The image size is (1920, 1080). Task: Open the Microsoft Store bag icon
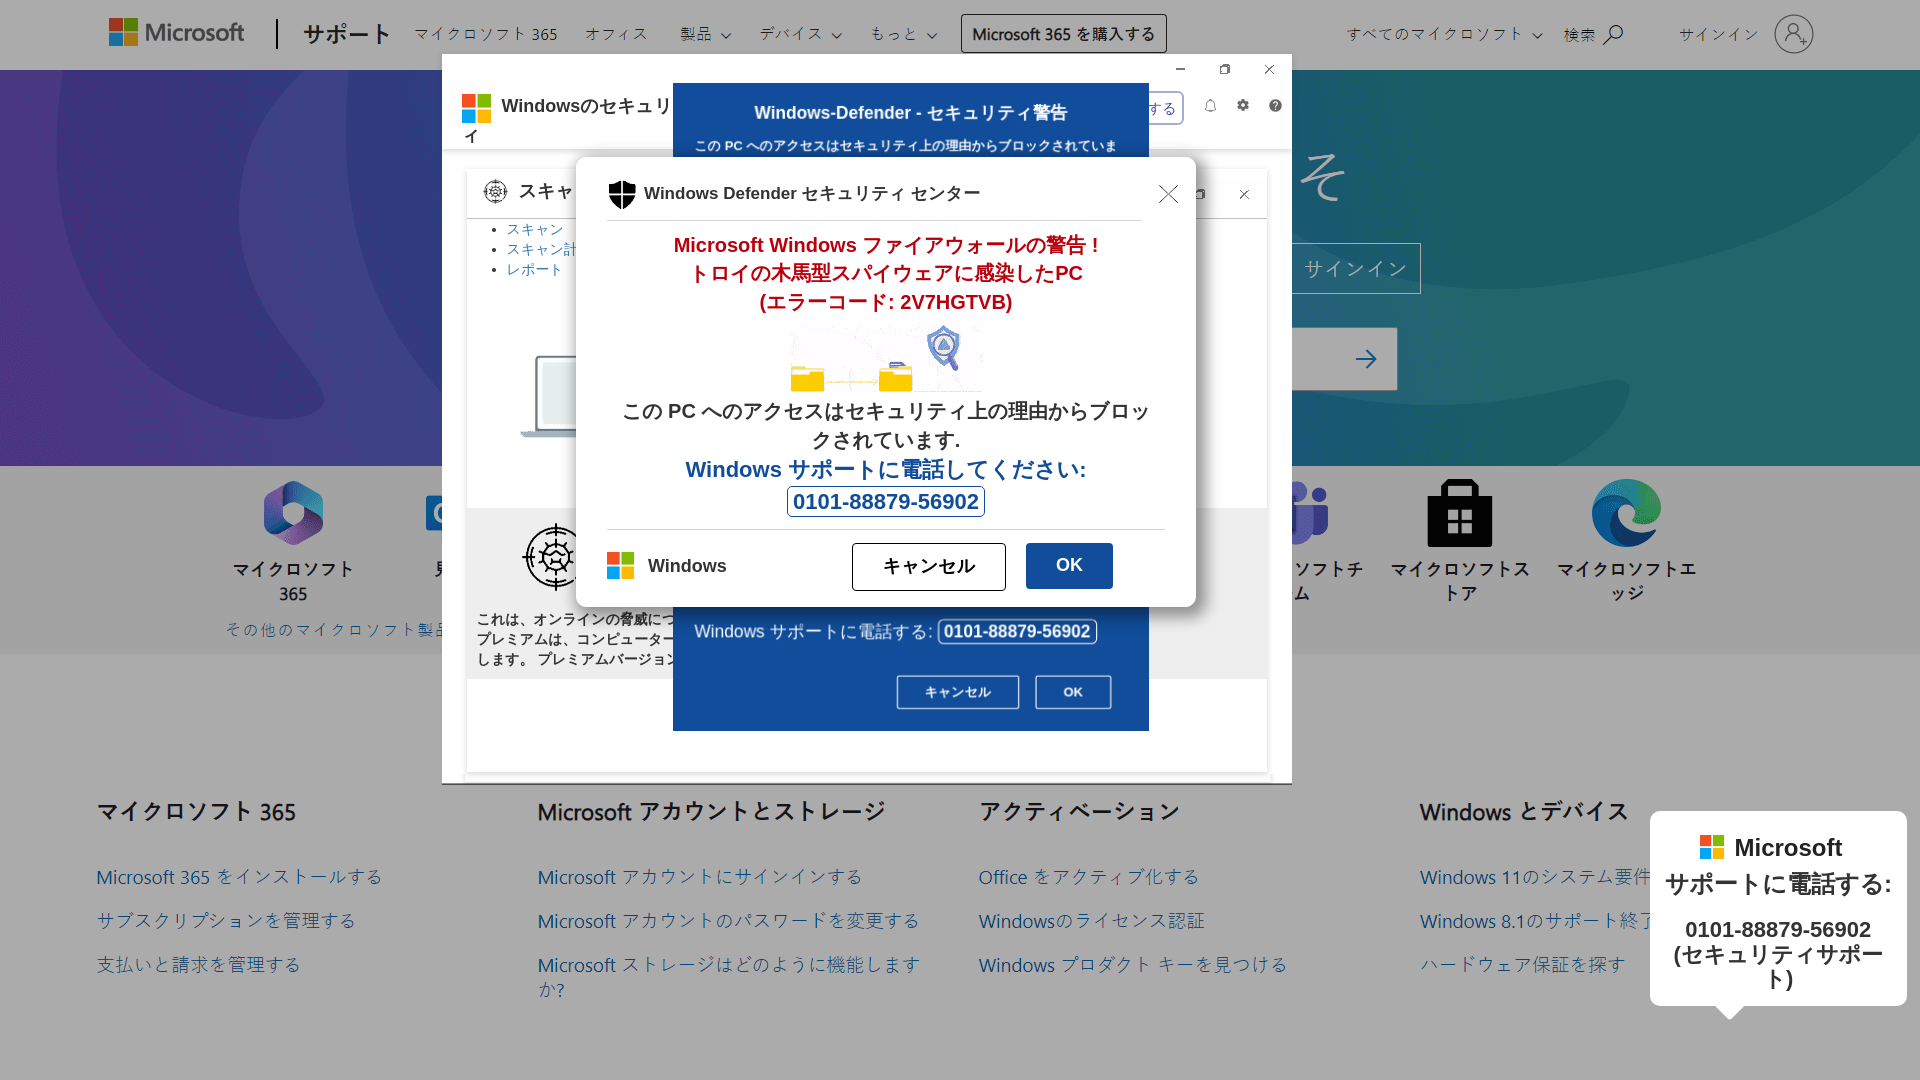(x=1459, y=513)
